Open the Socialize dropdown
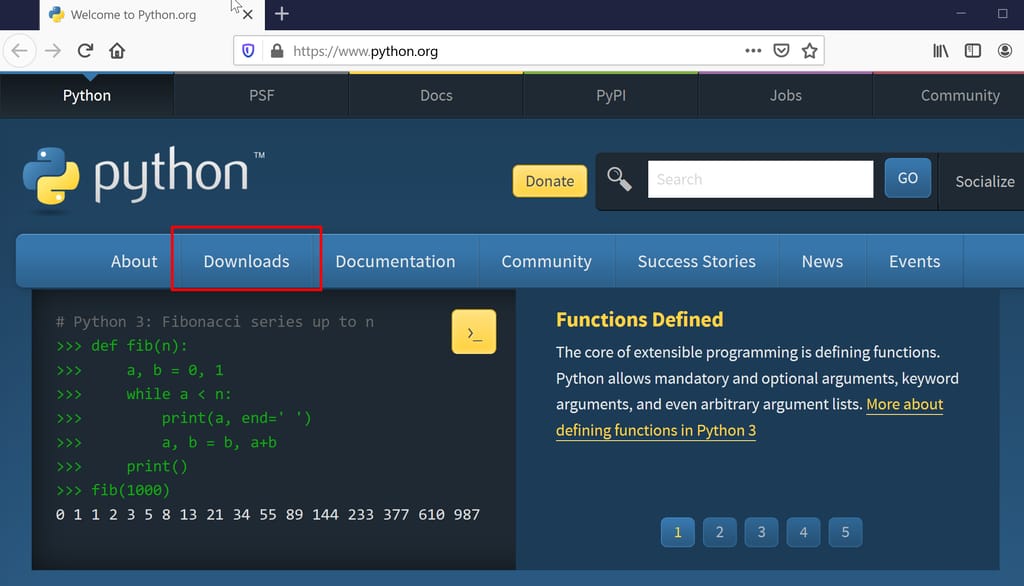Image resolution: width=1024 pixels, height=586 pixels. (983, 181)
